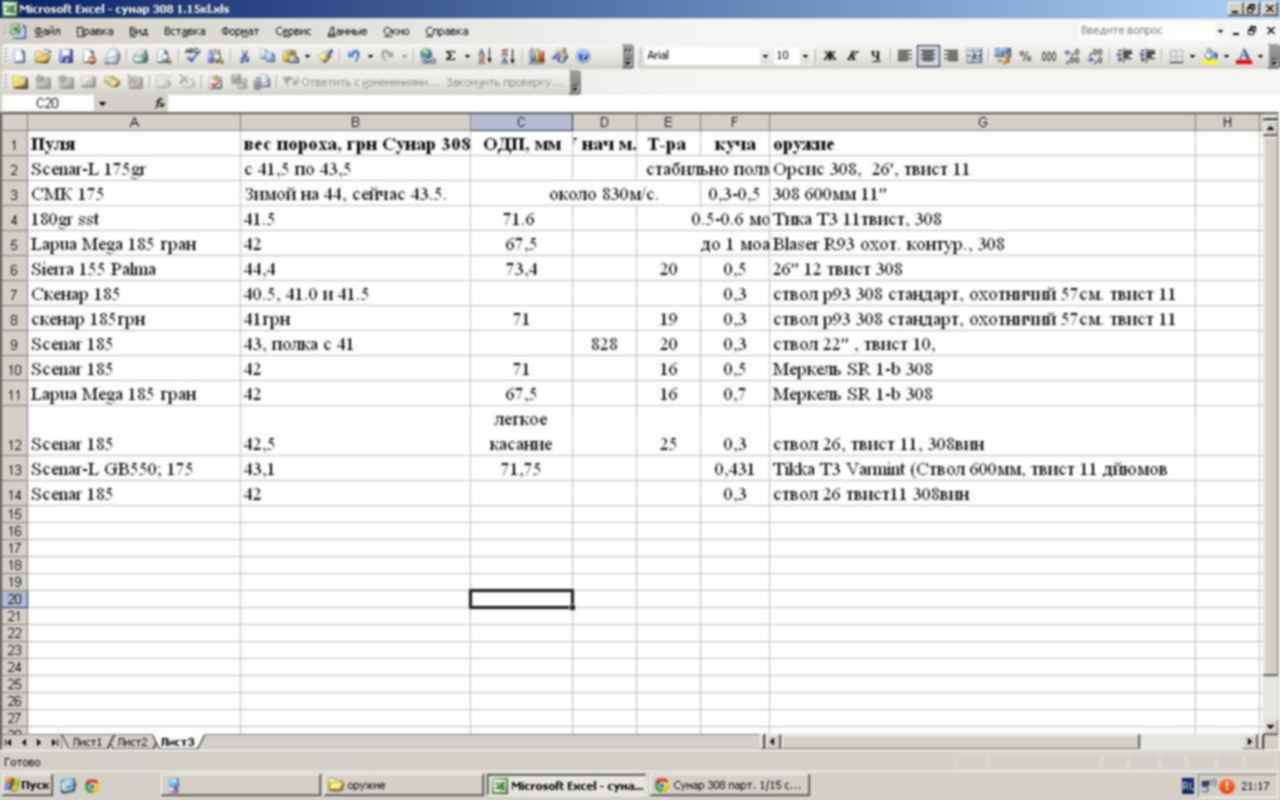Switch to the Лист1 sheet tab

(87, 742)
